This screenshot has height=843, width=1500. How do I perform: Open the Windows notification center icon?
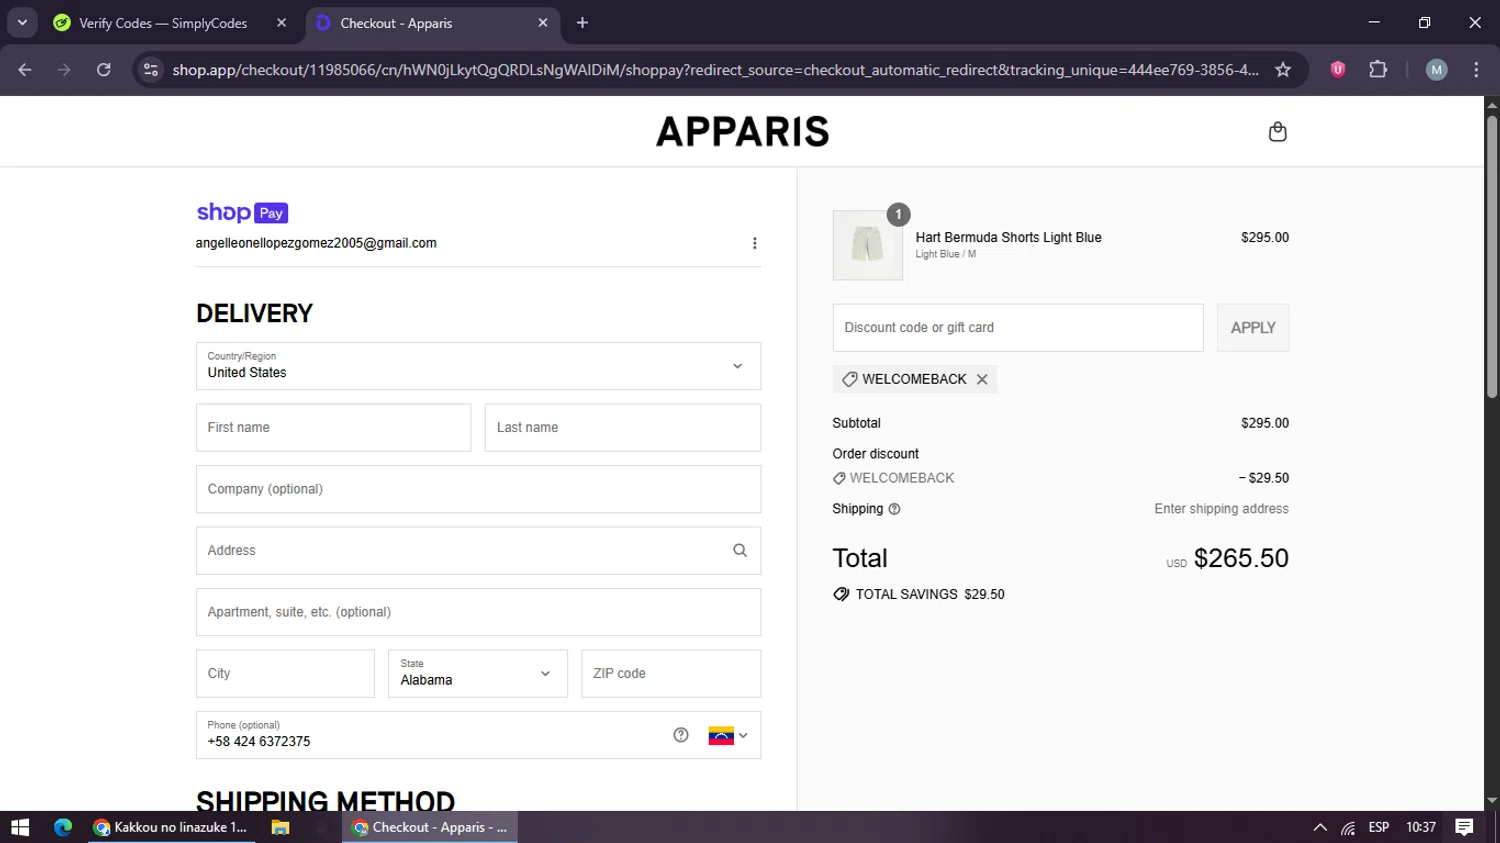pos(1464,827)
